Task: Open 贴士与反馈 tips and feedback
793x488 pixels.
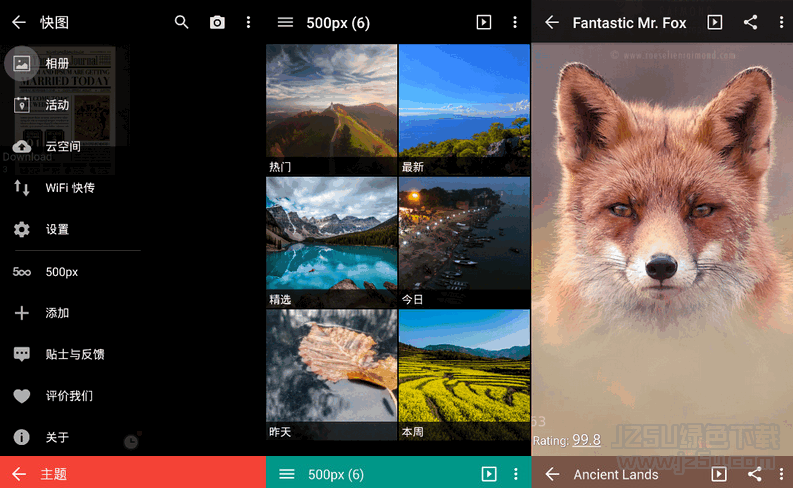Action: point(76,354)
